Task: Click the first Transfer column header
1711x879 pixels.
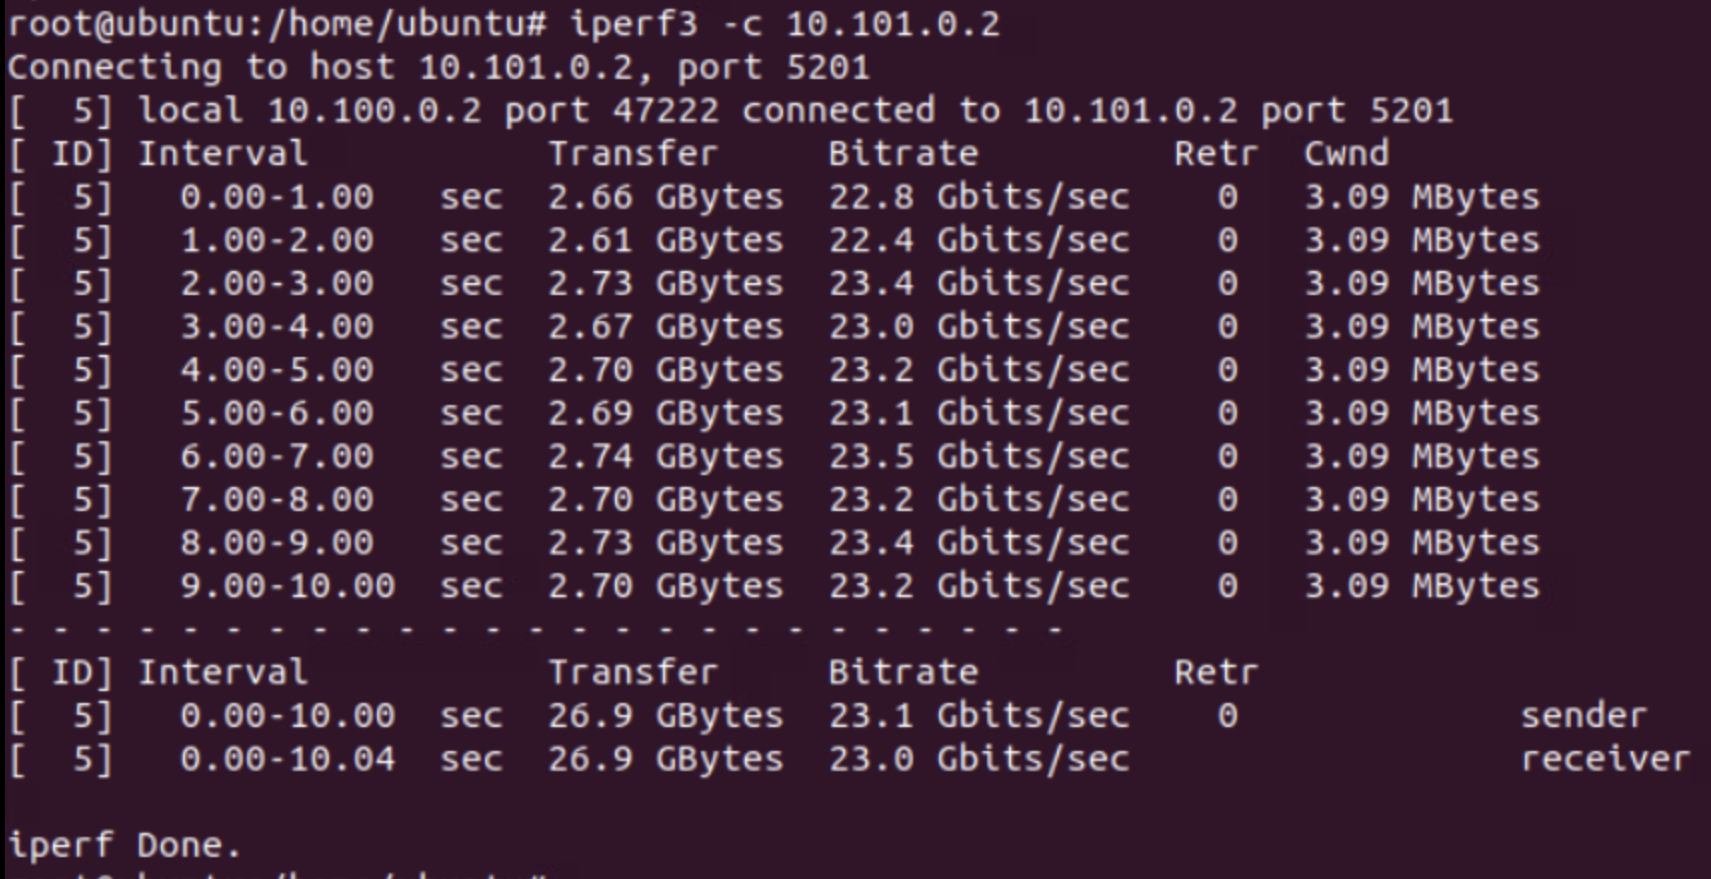Action: 632,154
